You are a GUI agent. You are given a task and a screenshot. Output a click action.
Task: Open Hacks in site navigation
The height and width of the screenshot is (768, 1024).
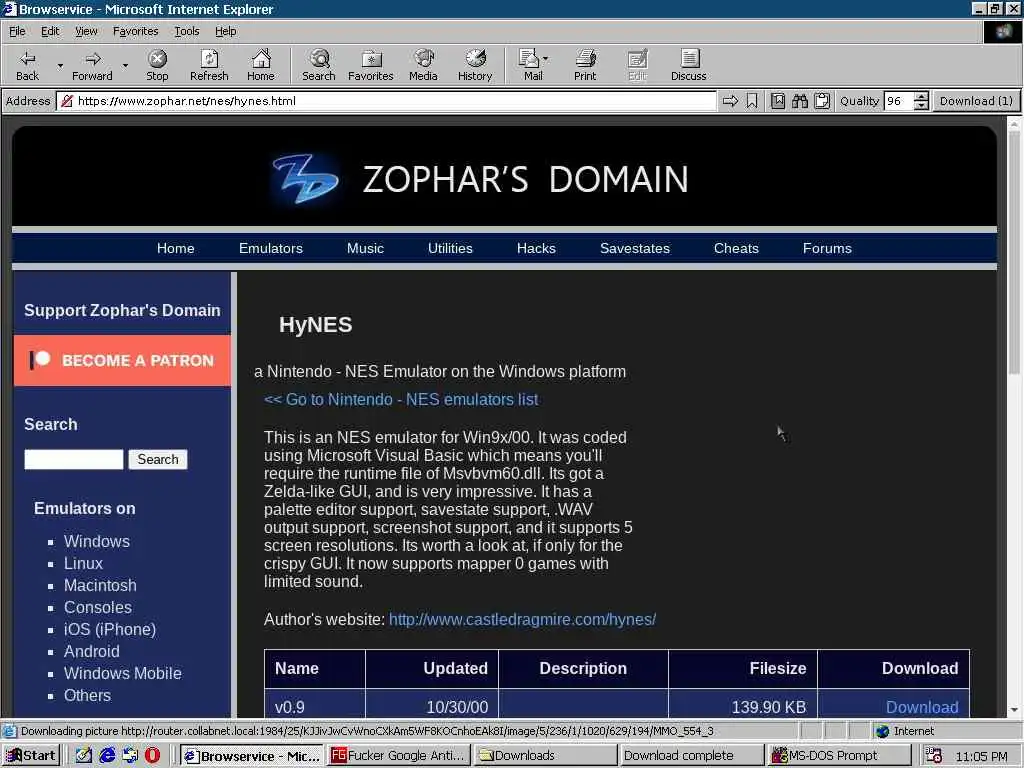coord(536,248)
